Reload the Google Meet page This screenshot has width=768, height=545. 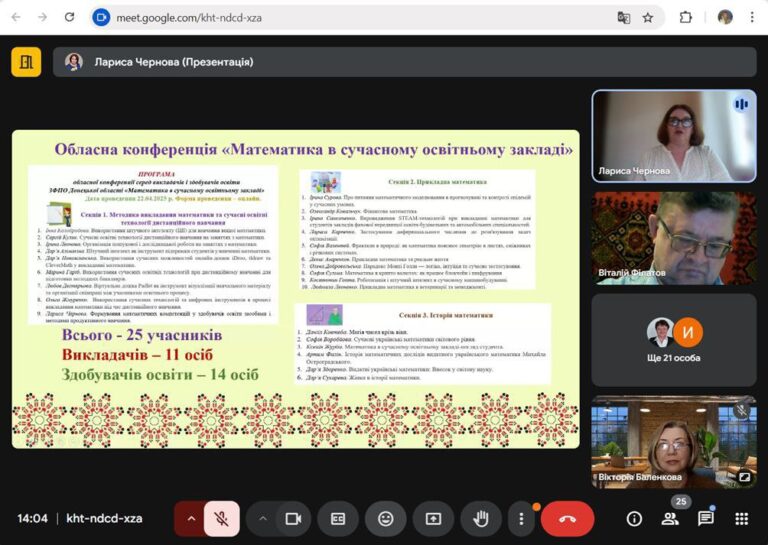point(69,17)
